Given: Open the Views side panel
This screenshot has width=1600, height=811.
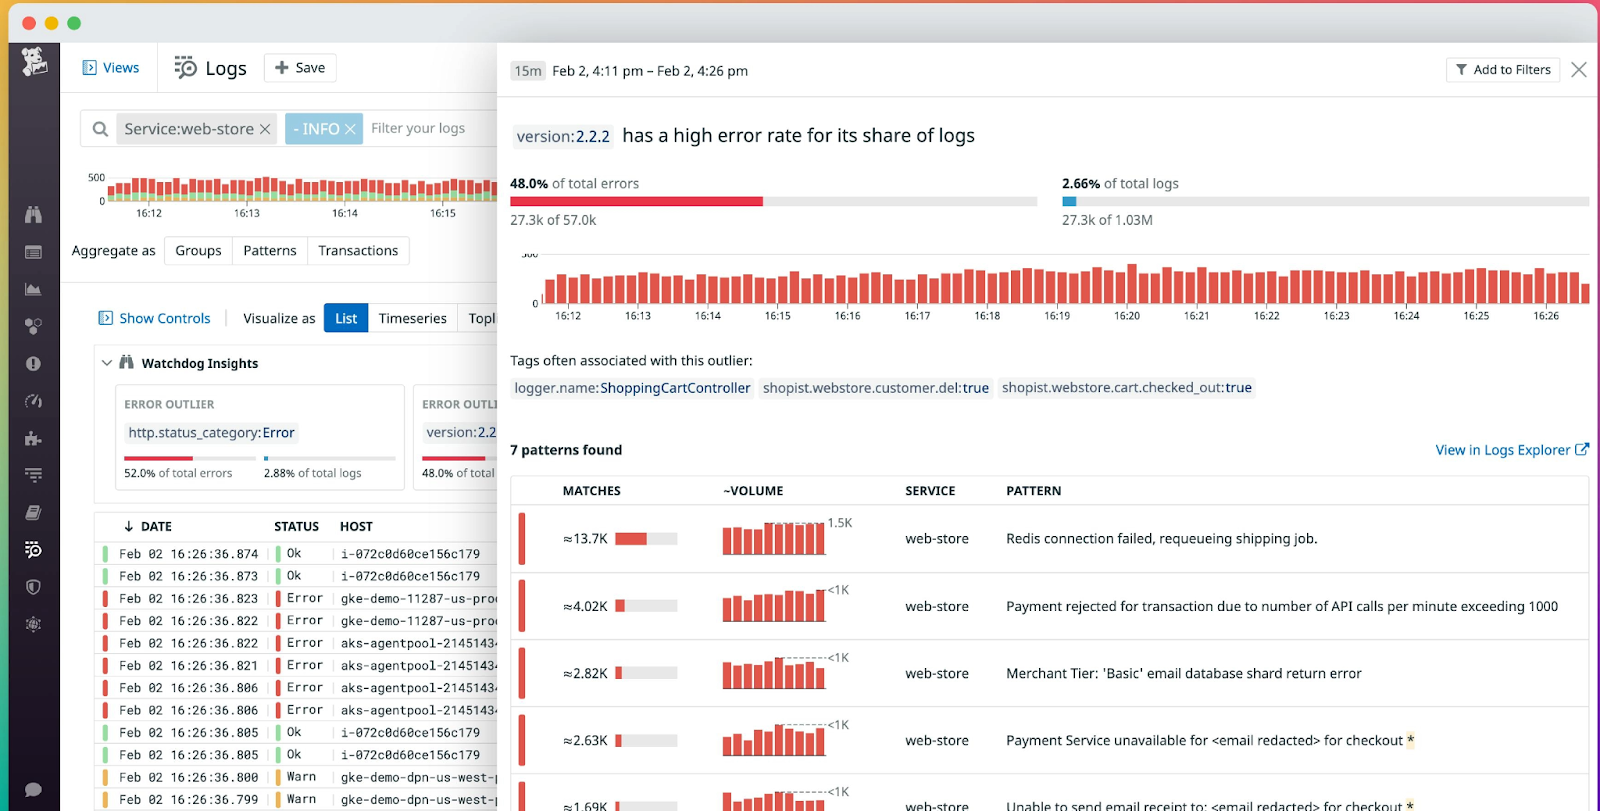Looking at the screenshot, I should [110, 68].
